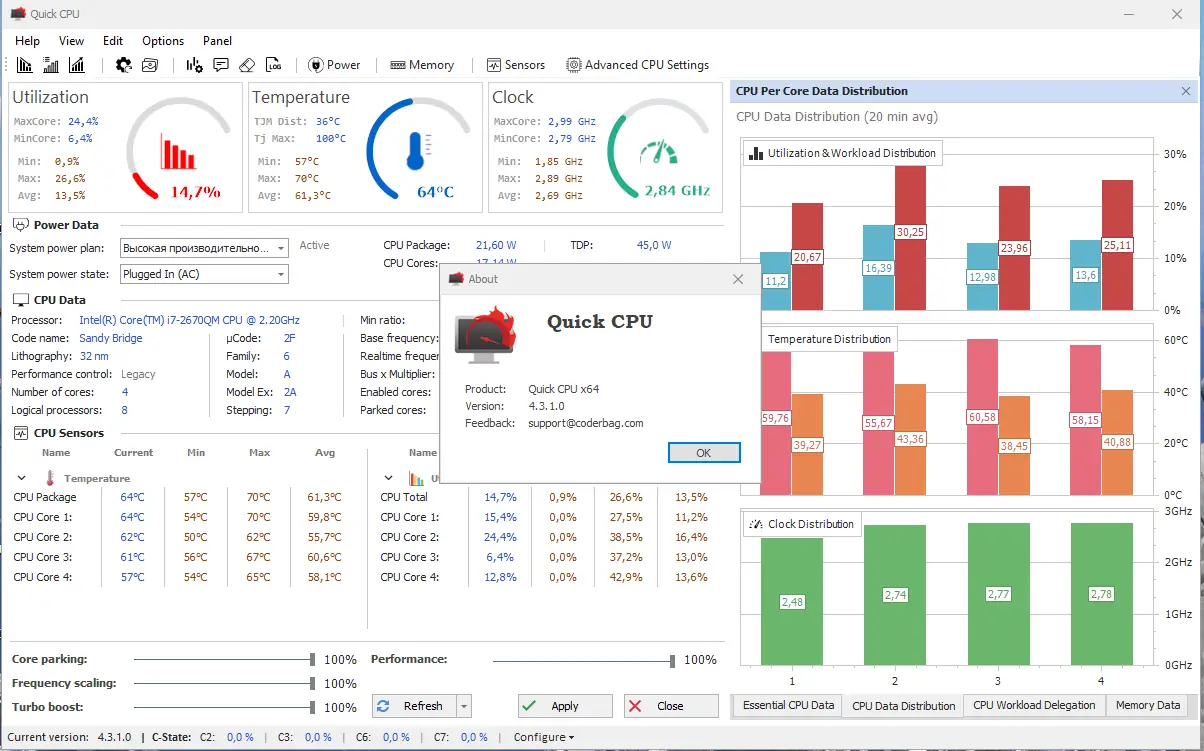Click the C7 state 0,0 % value
The image size is (1204, 751).
474,737
